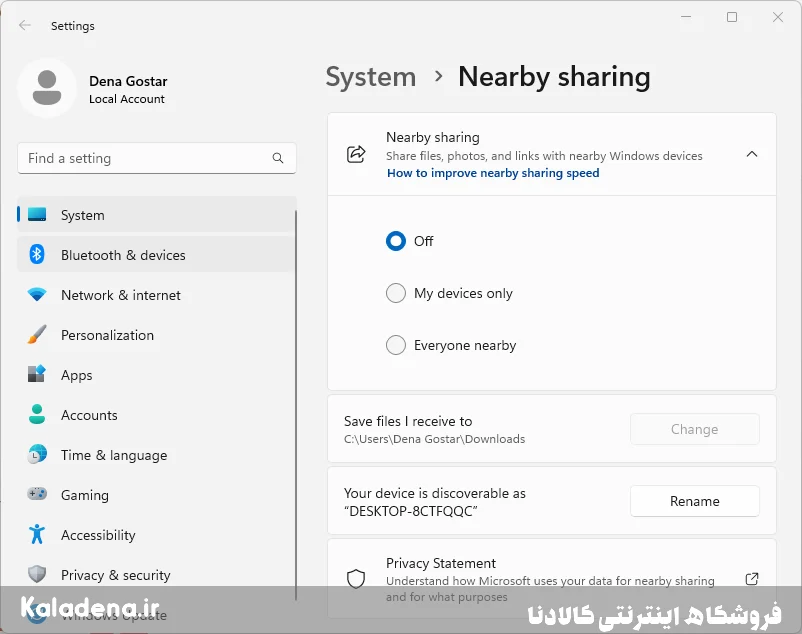802x634 pixels.
Task: Click the Accessibility figure icon
Action: (37, 534)
